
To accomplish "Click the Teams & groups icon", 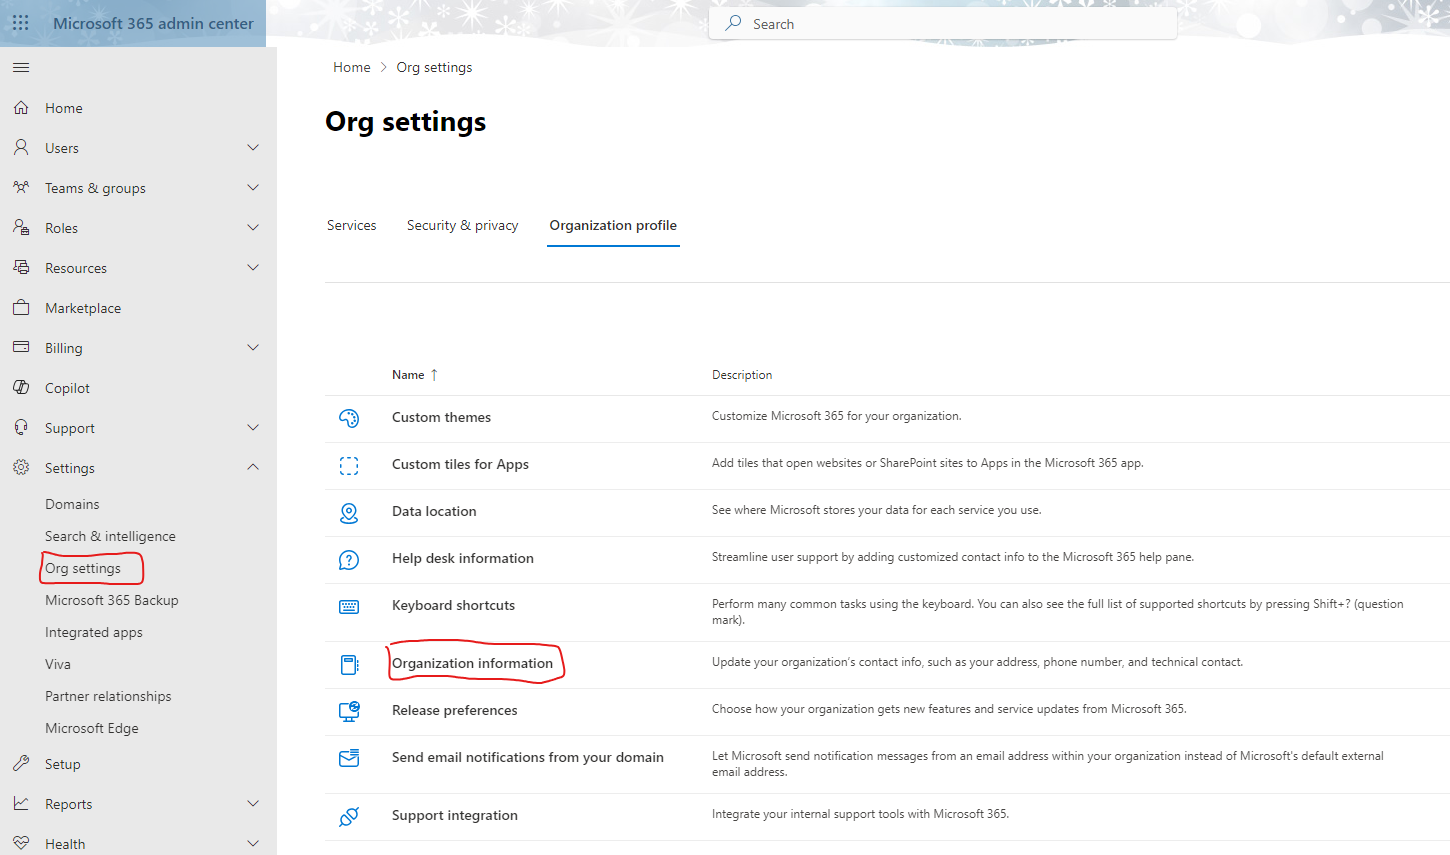I will (21, 187).
